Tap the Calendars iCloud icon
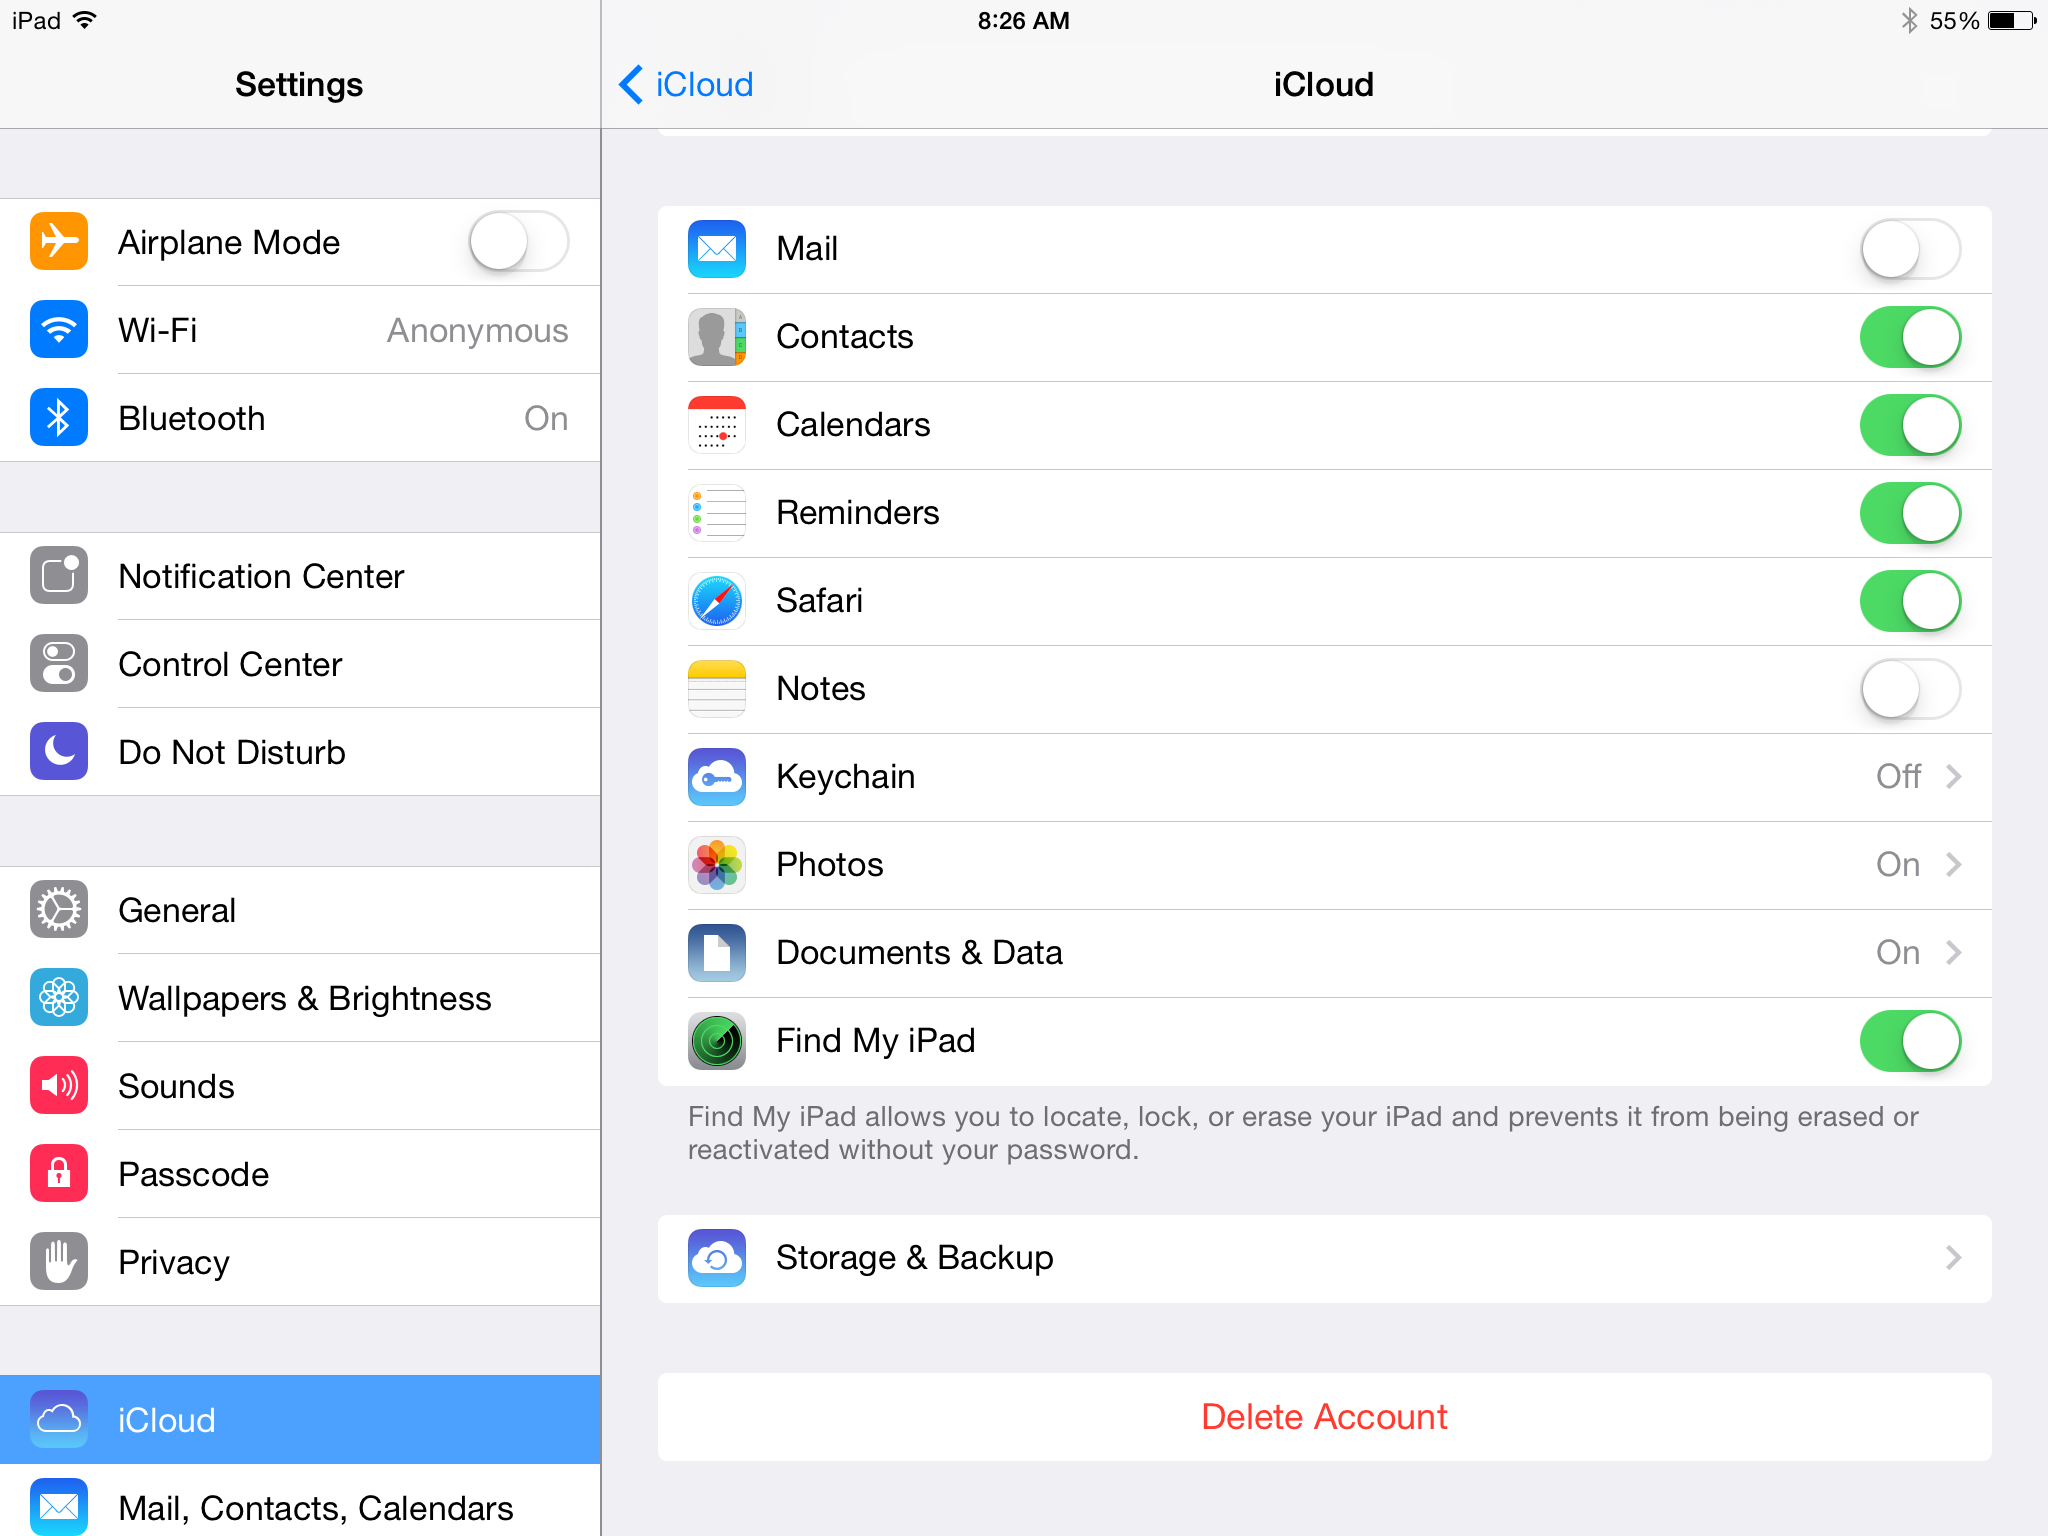 [721, 424]
